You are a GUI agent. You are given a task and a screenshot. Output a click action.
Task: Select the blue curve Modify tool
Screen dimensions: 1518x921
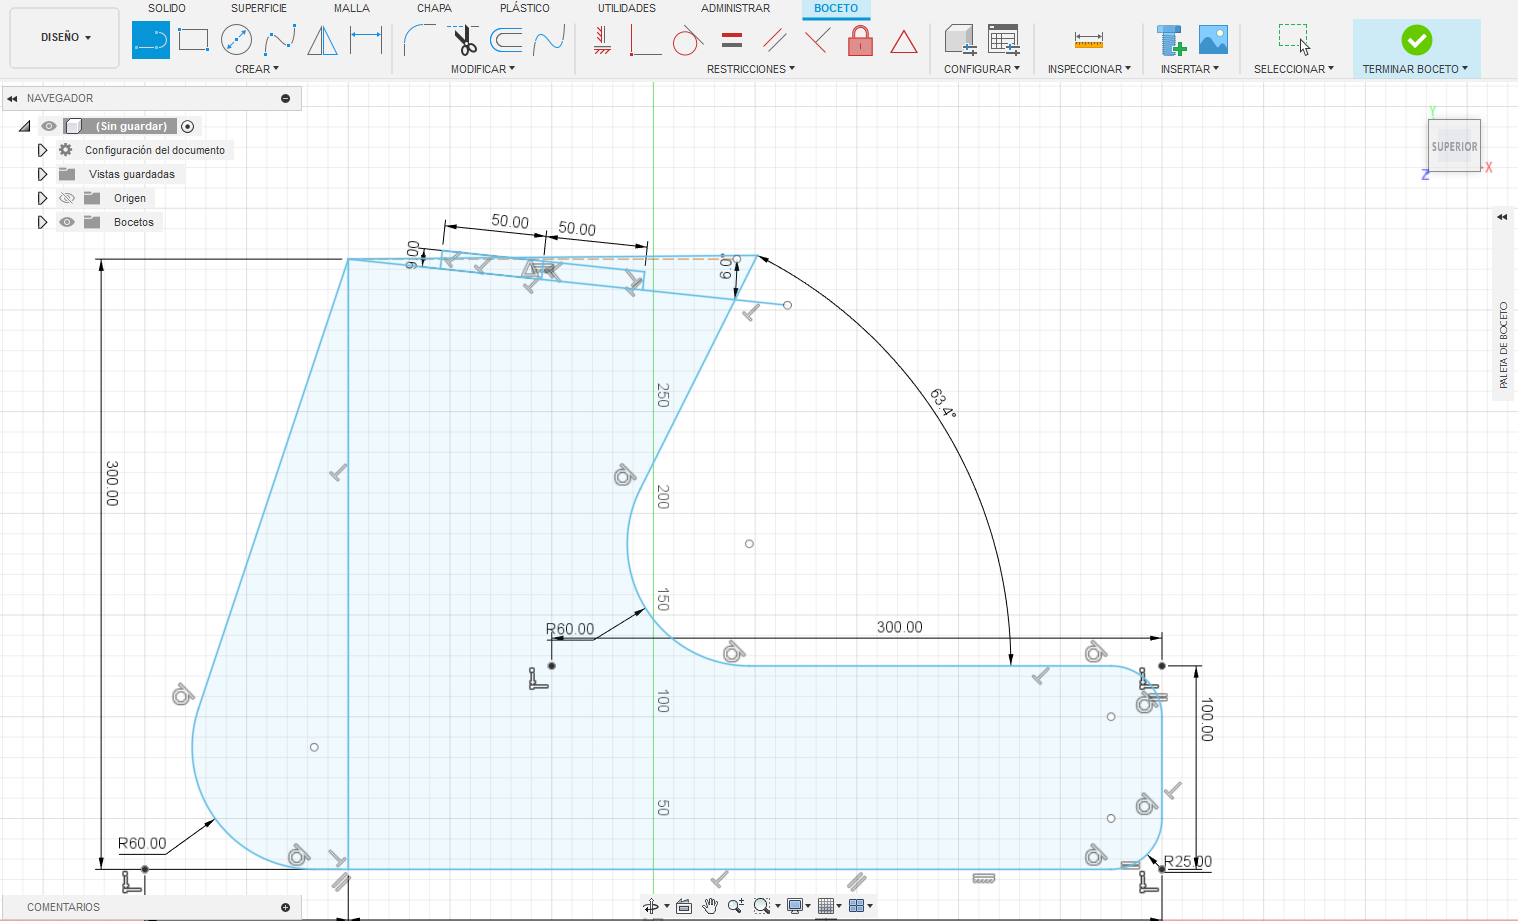pos(549,40)
